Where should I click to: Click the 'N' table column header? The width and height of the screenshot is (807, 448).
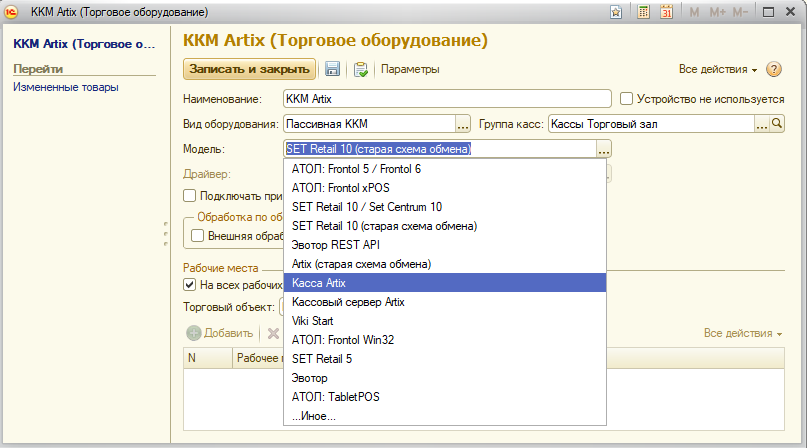[x=207, y=358]
